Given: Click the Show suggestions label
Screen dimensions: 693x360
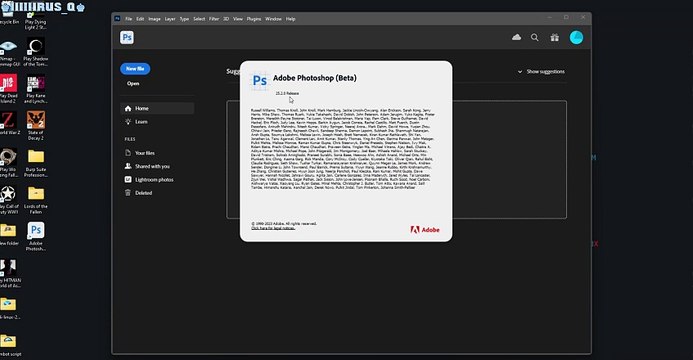Looking at the screenshot, I should [x=545, y=72].
